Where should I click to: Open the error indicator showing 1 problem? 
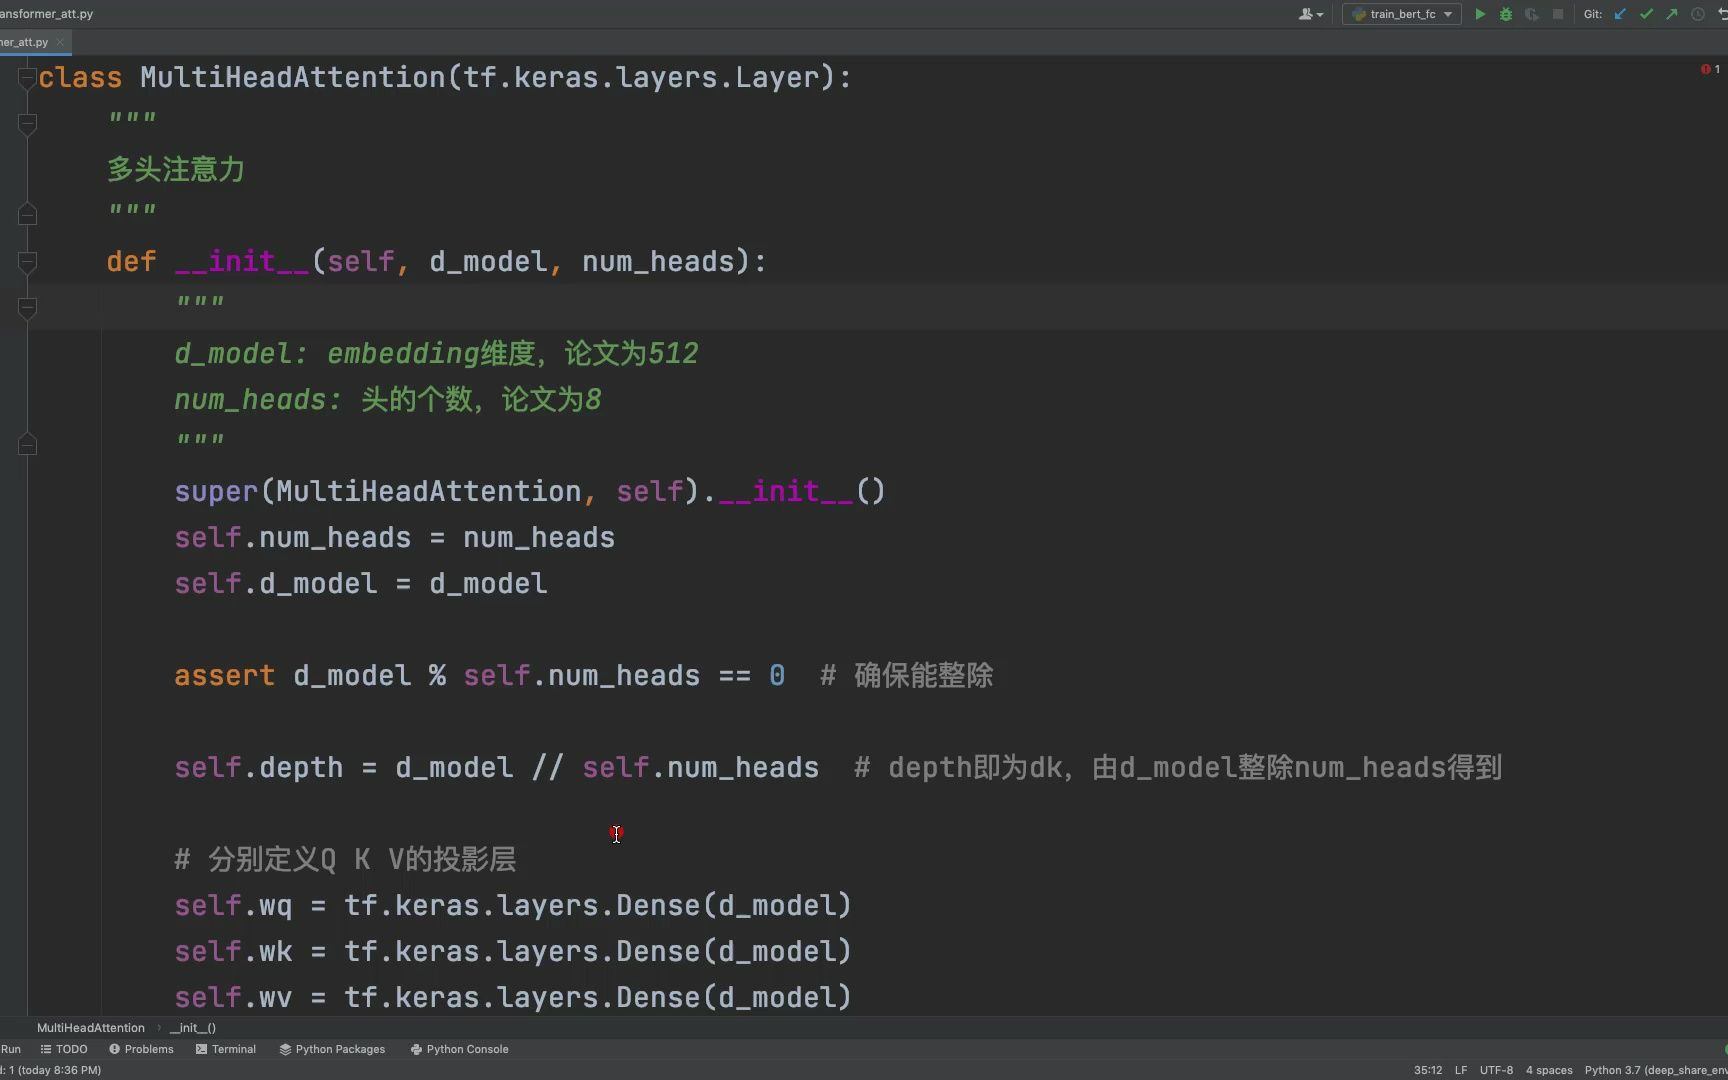[x=1710, y=69]
